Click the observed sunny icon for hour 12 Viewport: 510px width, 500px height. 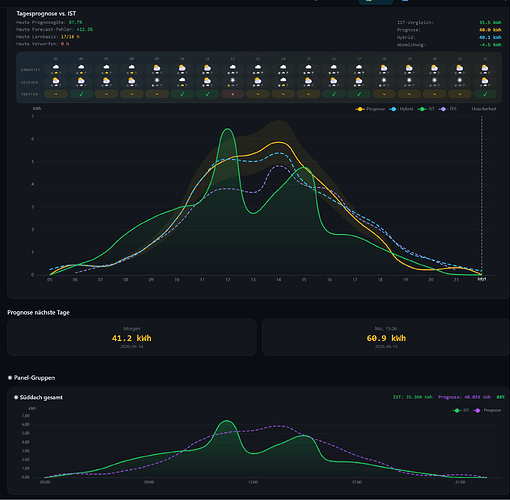click(233, 82)
